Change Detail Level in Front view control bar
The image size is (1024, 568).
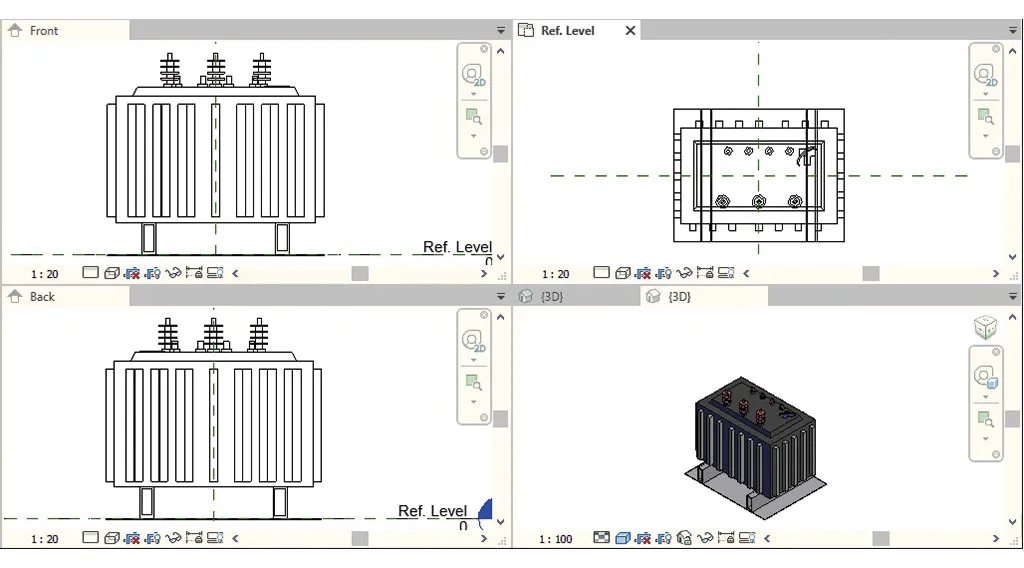pos(90,273)
